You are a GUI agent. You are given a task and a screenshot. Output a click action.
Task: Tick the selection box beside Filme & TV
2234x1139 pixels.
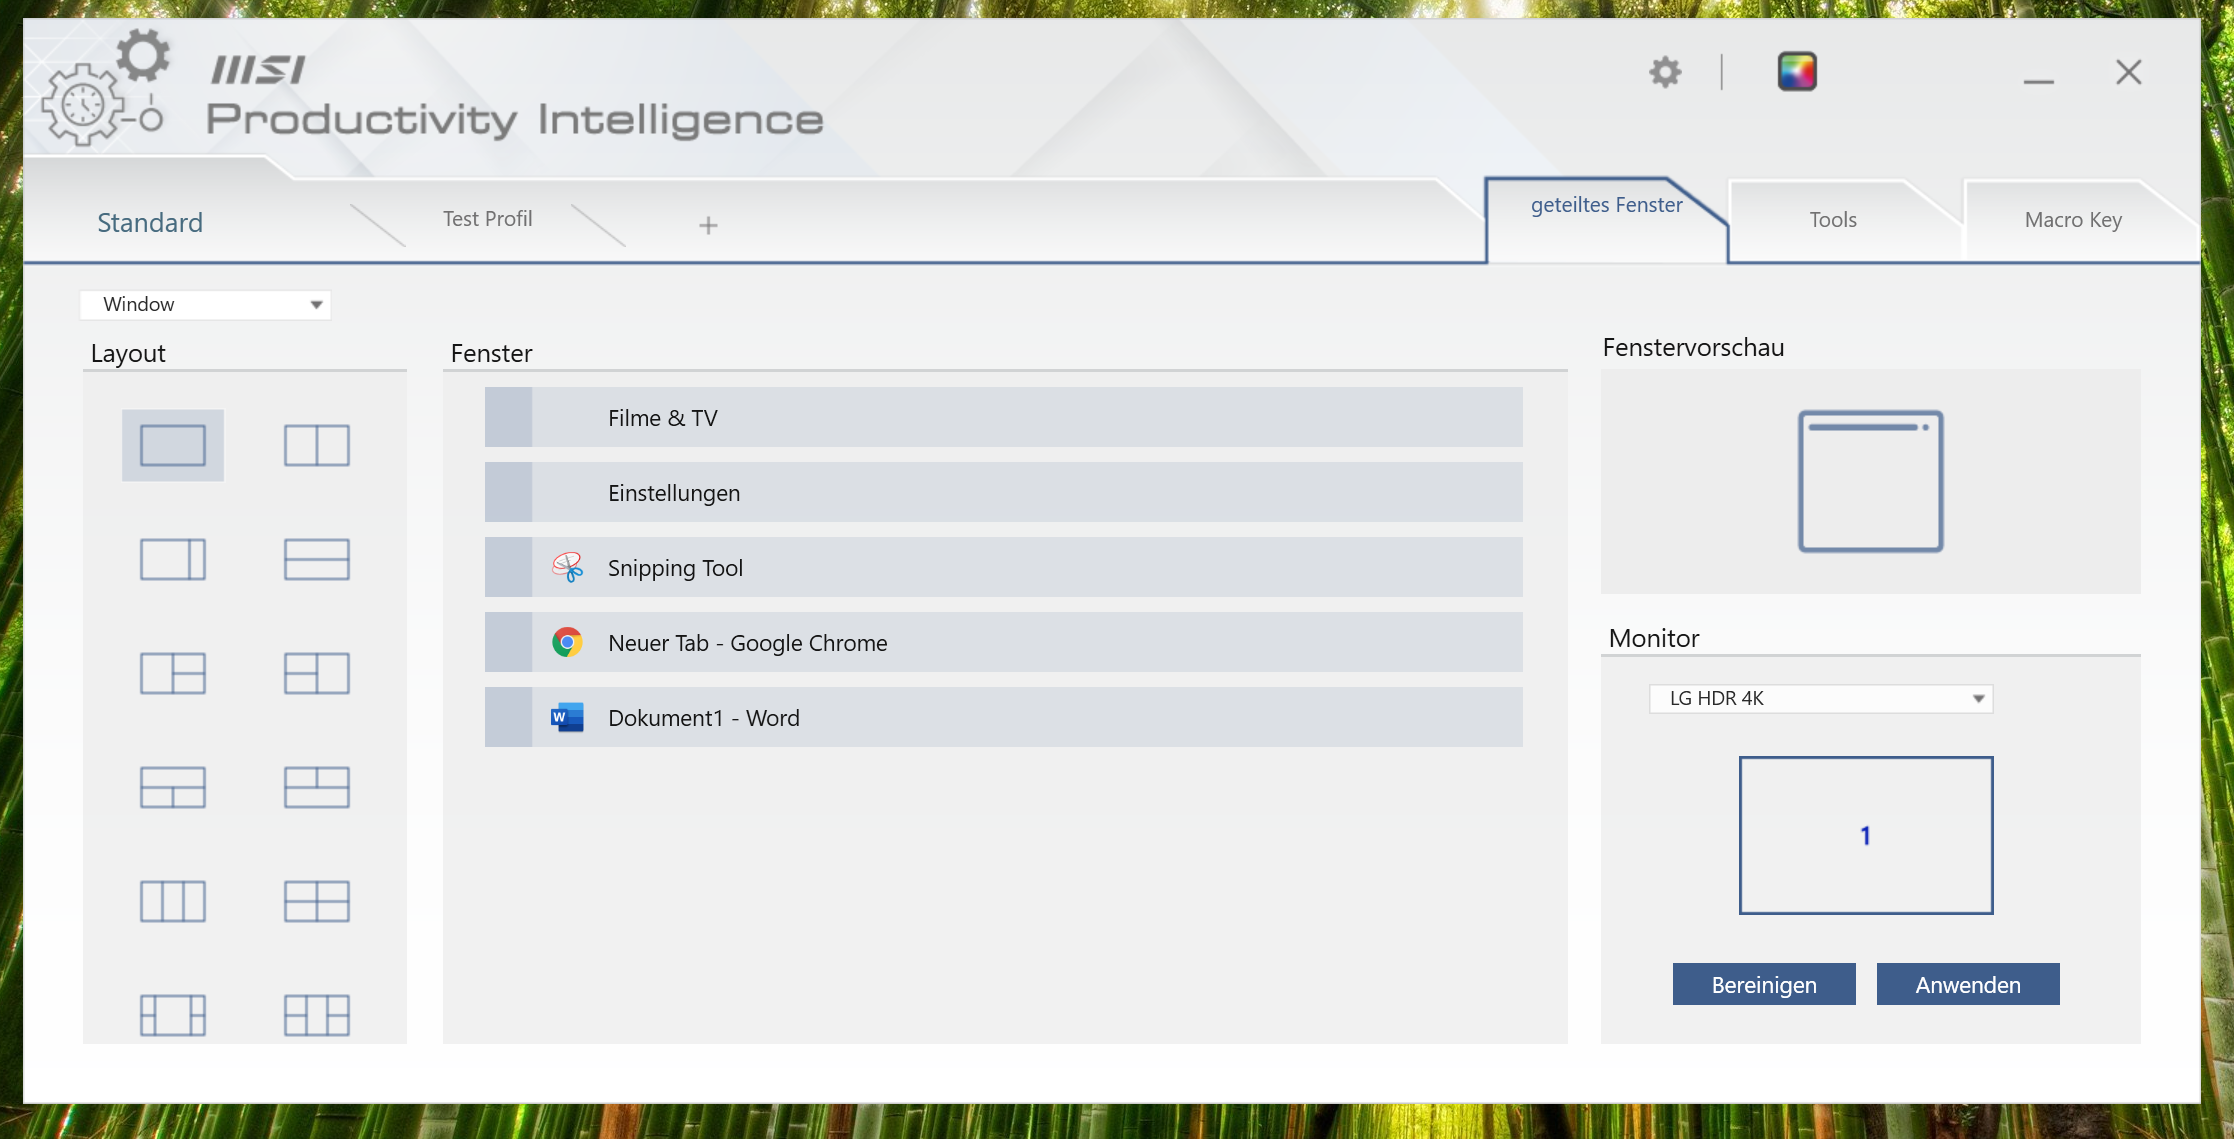pos(508,417)
